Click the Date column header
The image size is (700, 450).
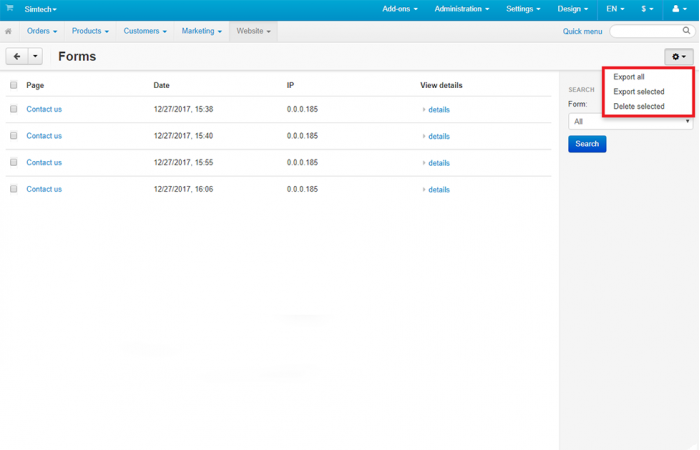coord(162,85)
